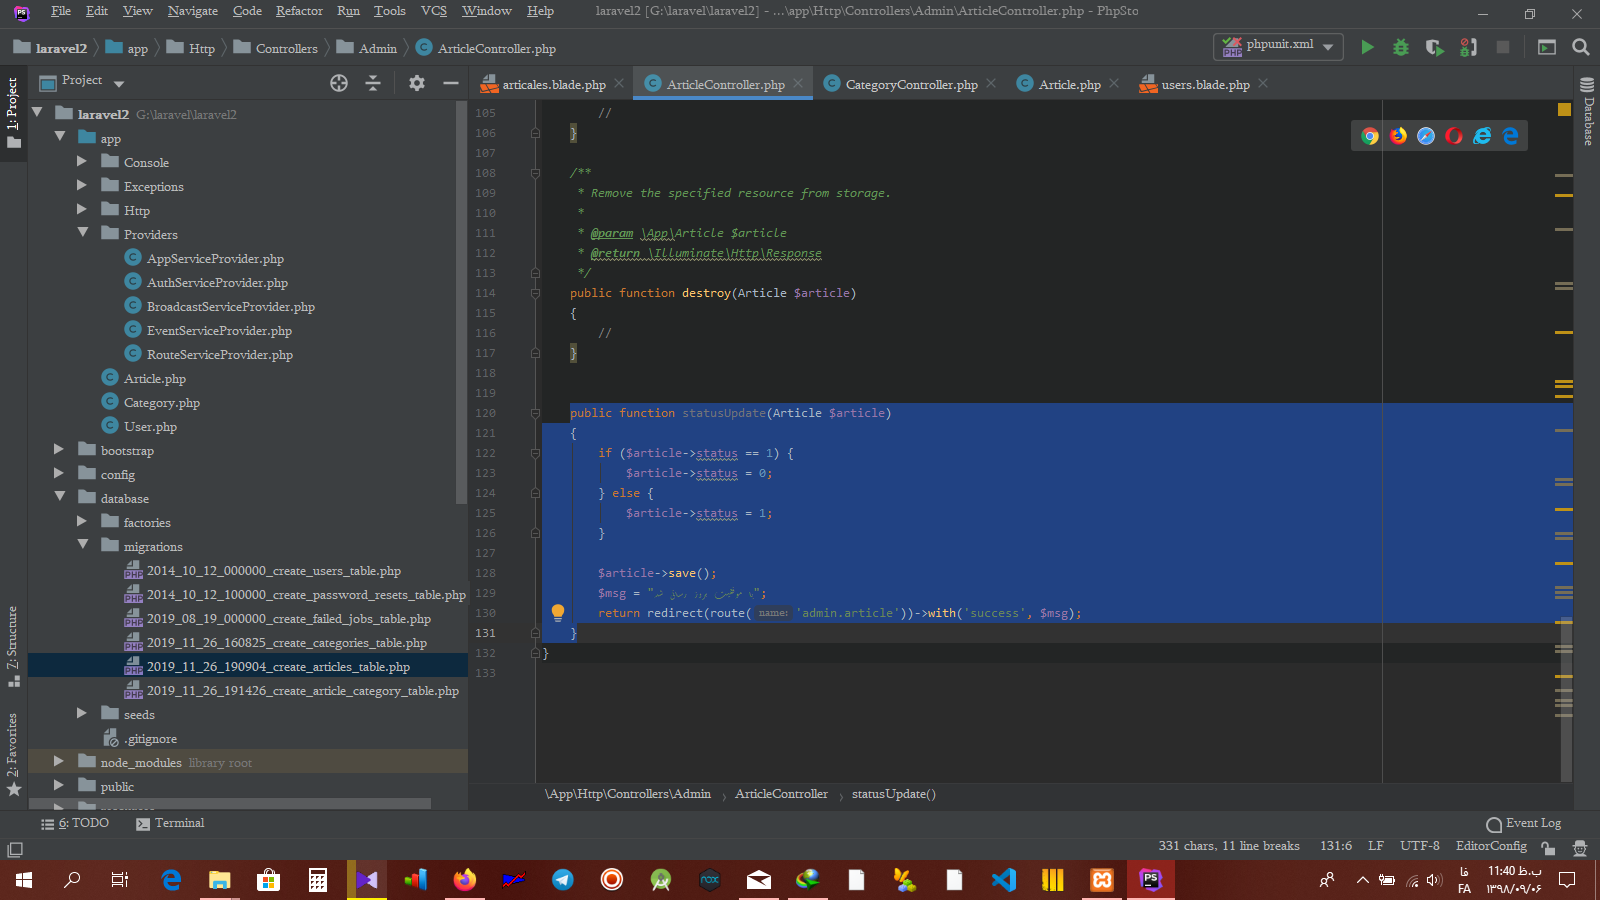Collapse the migrations folder
The image size is (1600, 900).
point(83,546)
